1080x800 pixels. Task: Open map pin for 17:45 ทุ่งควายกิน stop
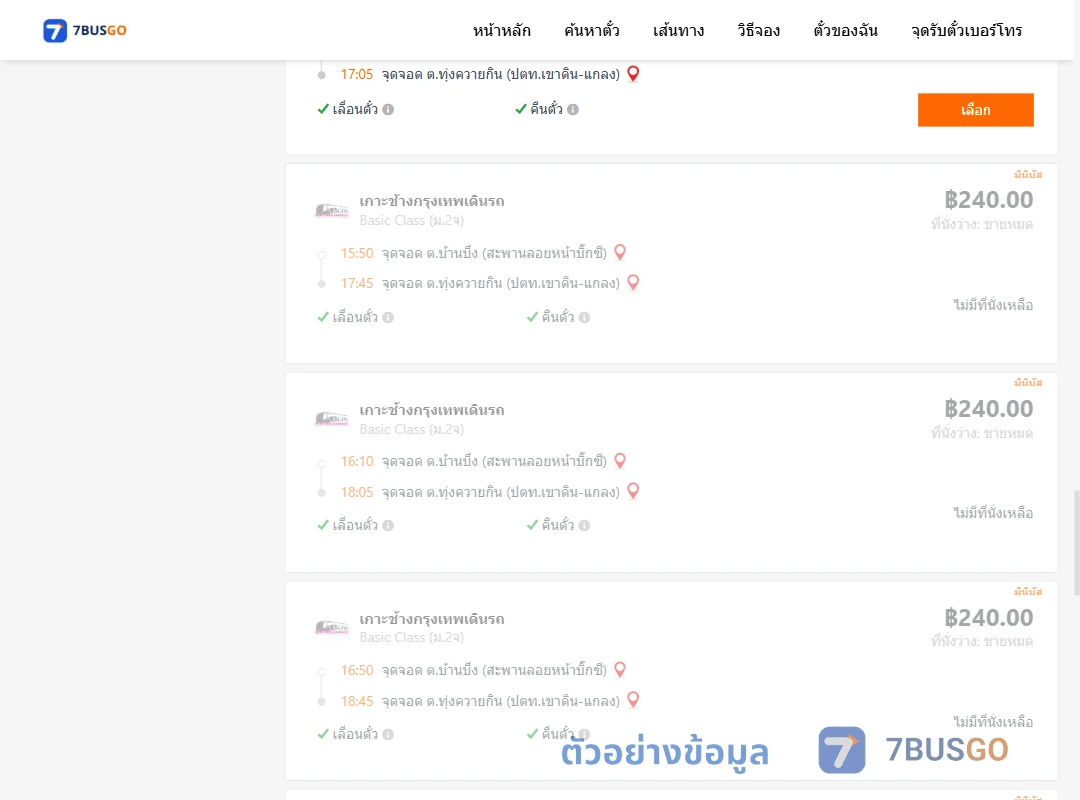click(633, 283)
